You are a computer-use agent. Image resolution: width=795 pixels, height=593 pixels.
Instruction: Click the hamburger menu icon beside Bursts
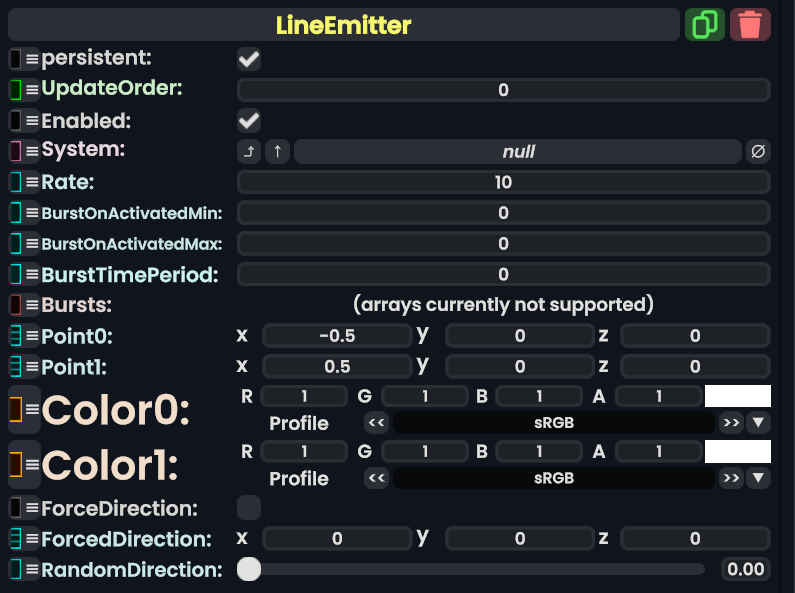tap(32, 305)
